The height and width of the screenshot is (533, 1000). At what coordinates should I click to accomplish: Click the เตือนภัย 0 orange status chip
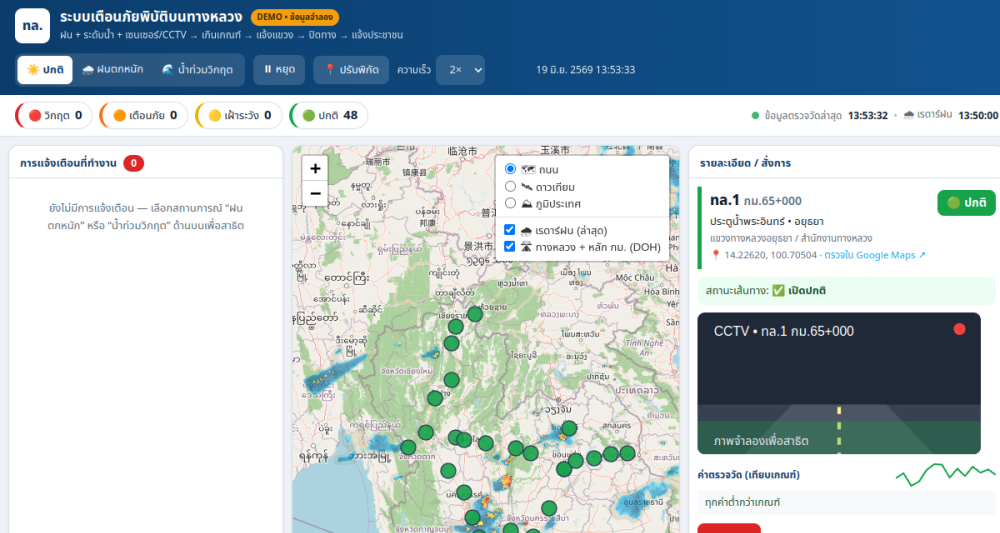144,115
